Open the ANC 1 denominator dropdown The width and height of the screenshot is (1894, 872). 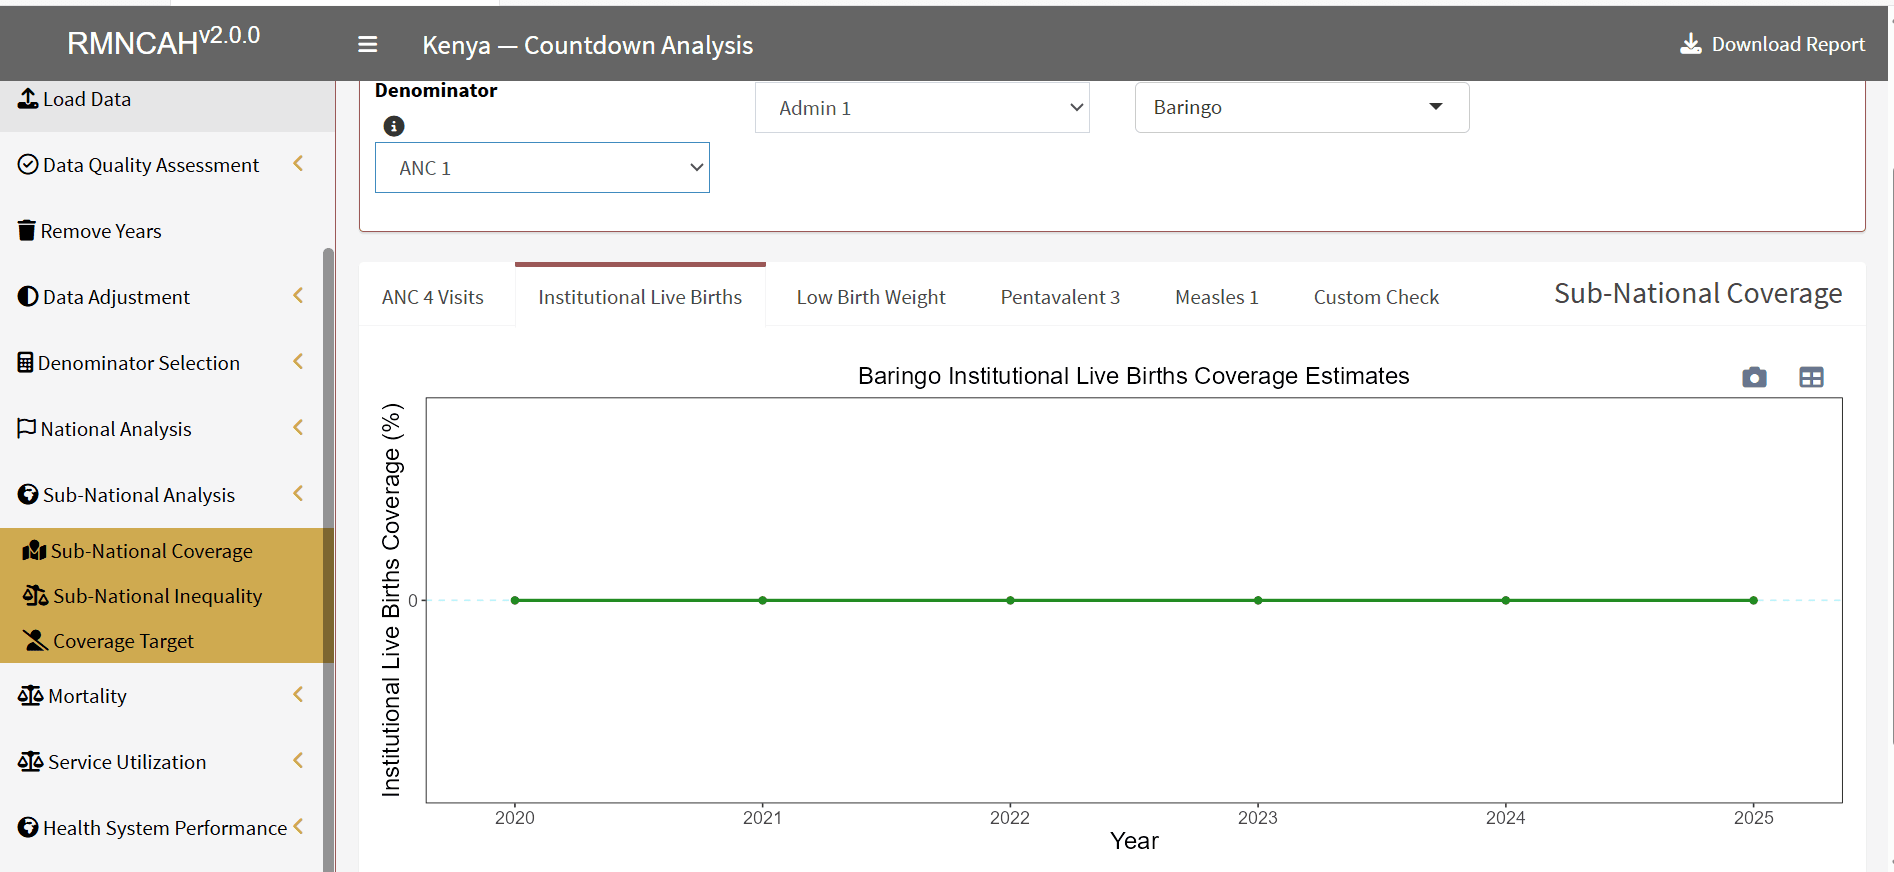[x=542, y=168]
